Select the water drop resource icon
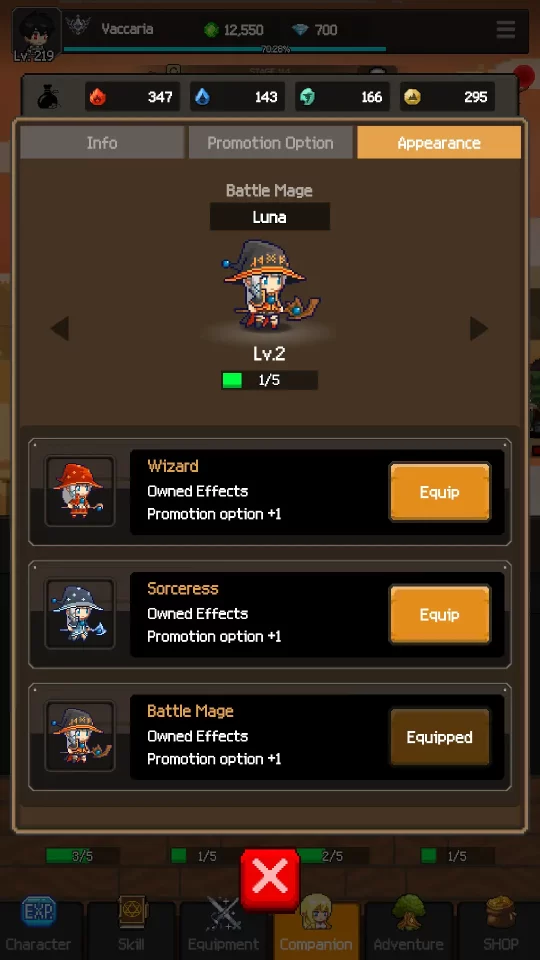 202,97
